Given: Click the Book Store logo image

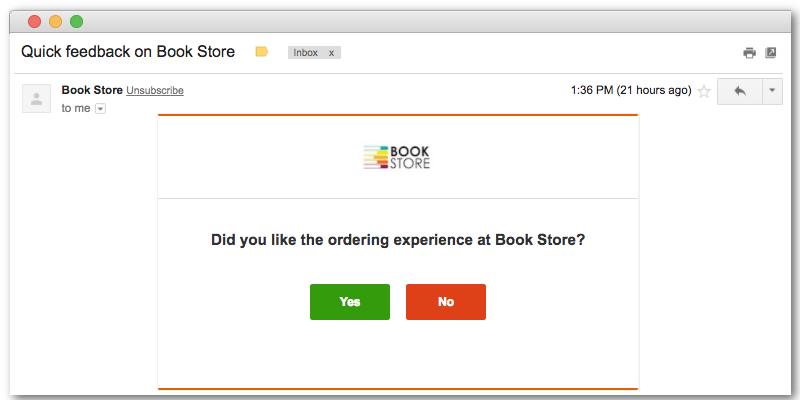Looking at the screenshot, I should pos(397,157).
